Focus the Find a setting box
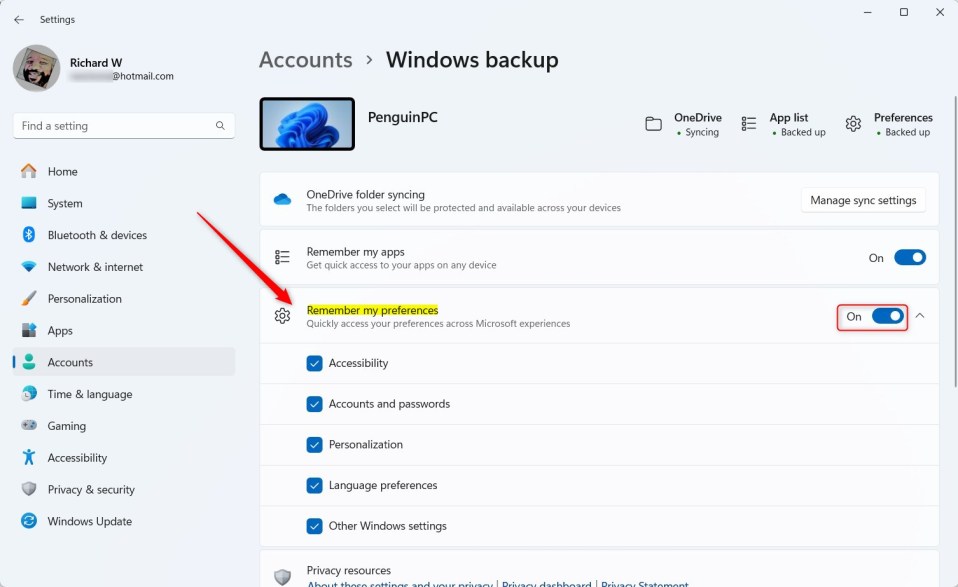Viewport: 958px width, 587px height. (x=124, y=126)
